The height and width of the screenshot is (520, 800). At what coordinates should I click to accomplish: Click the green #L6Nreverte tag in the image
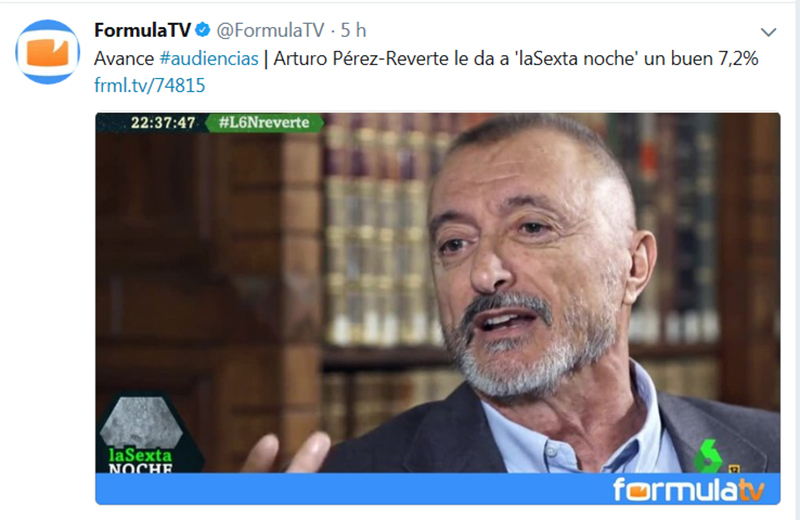264,123
